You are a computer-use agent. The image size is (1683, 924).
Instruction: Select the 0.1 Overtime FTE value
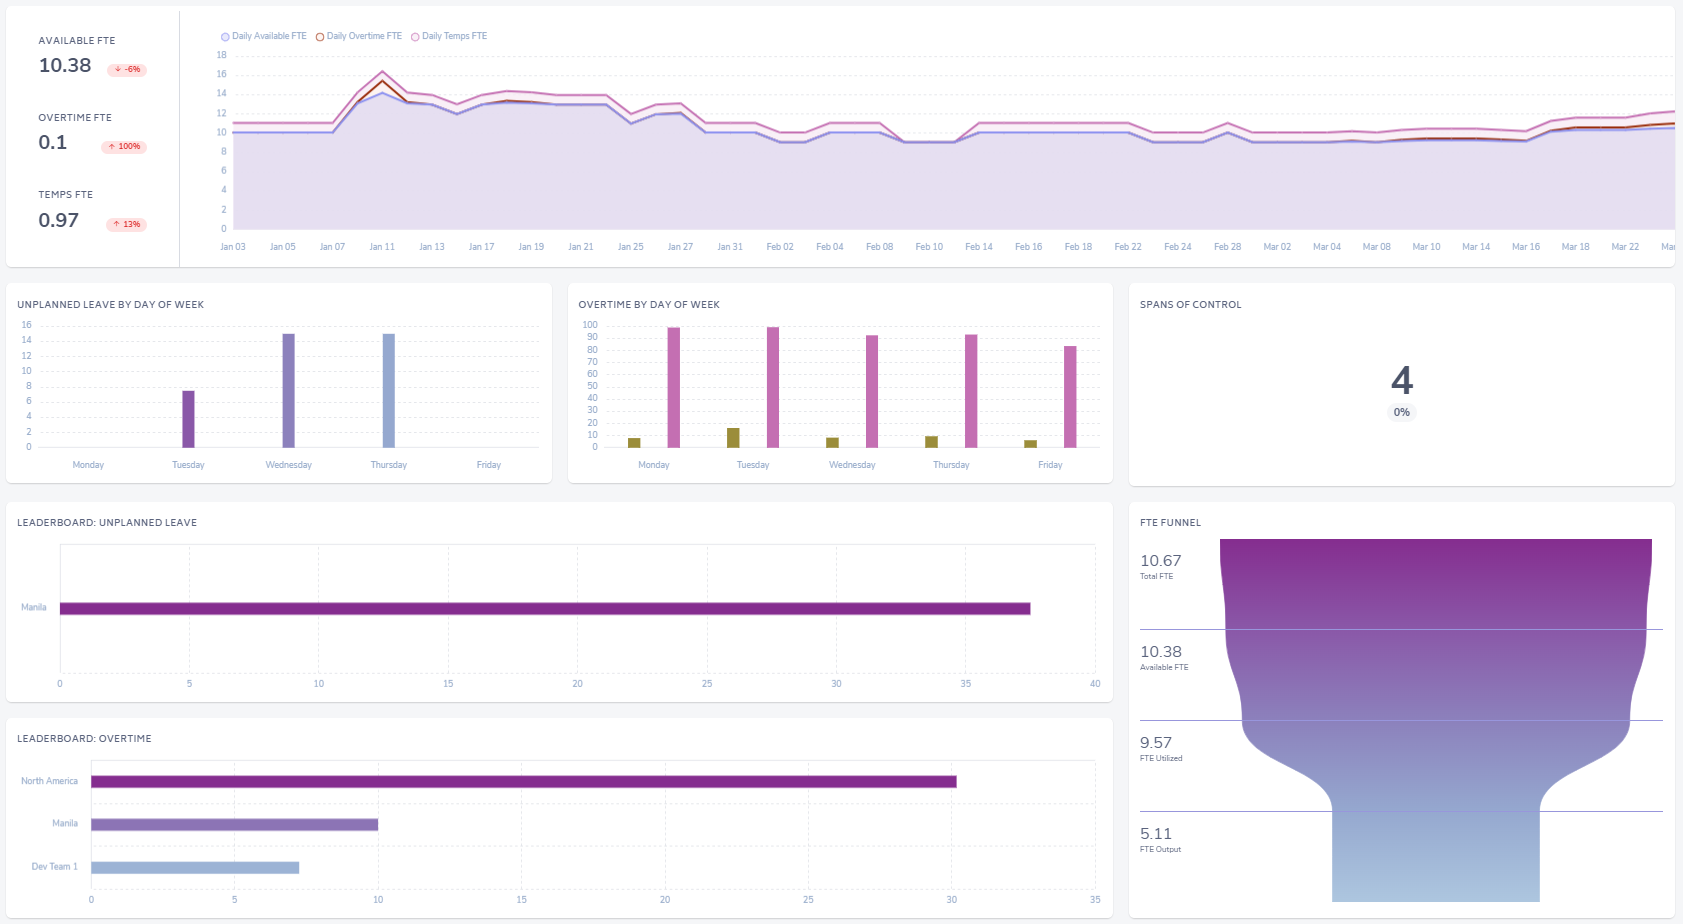pyautogui.click(x=53, y=143)
